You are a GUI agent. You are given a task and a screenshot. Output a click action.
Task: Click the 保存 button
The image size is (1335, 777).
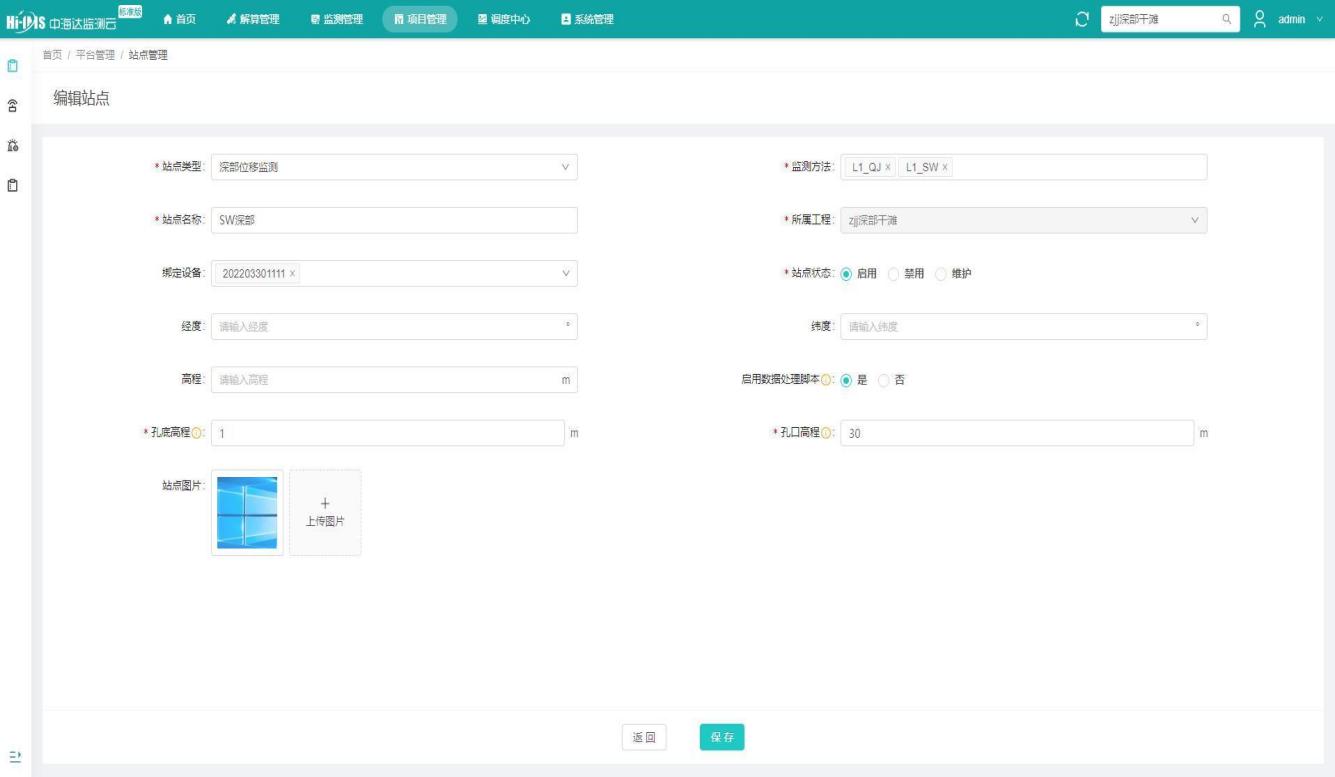coord(722,737)
